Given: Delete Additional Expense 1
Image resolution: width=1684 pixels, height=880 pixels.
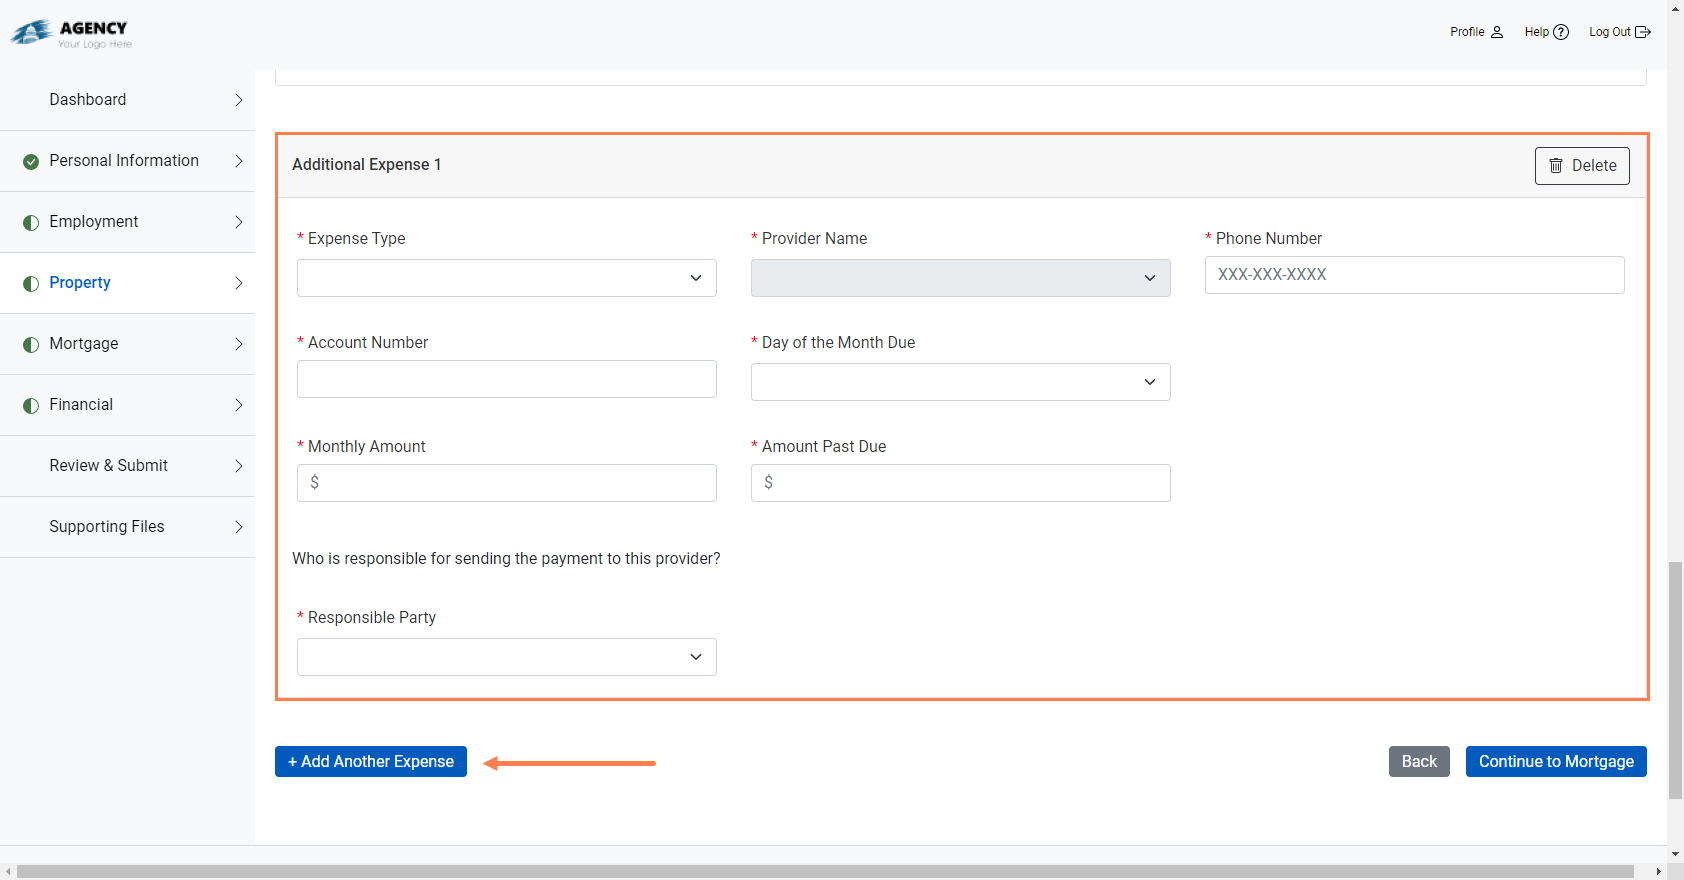Looking at the screenshot, I should pos(1582,166).
